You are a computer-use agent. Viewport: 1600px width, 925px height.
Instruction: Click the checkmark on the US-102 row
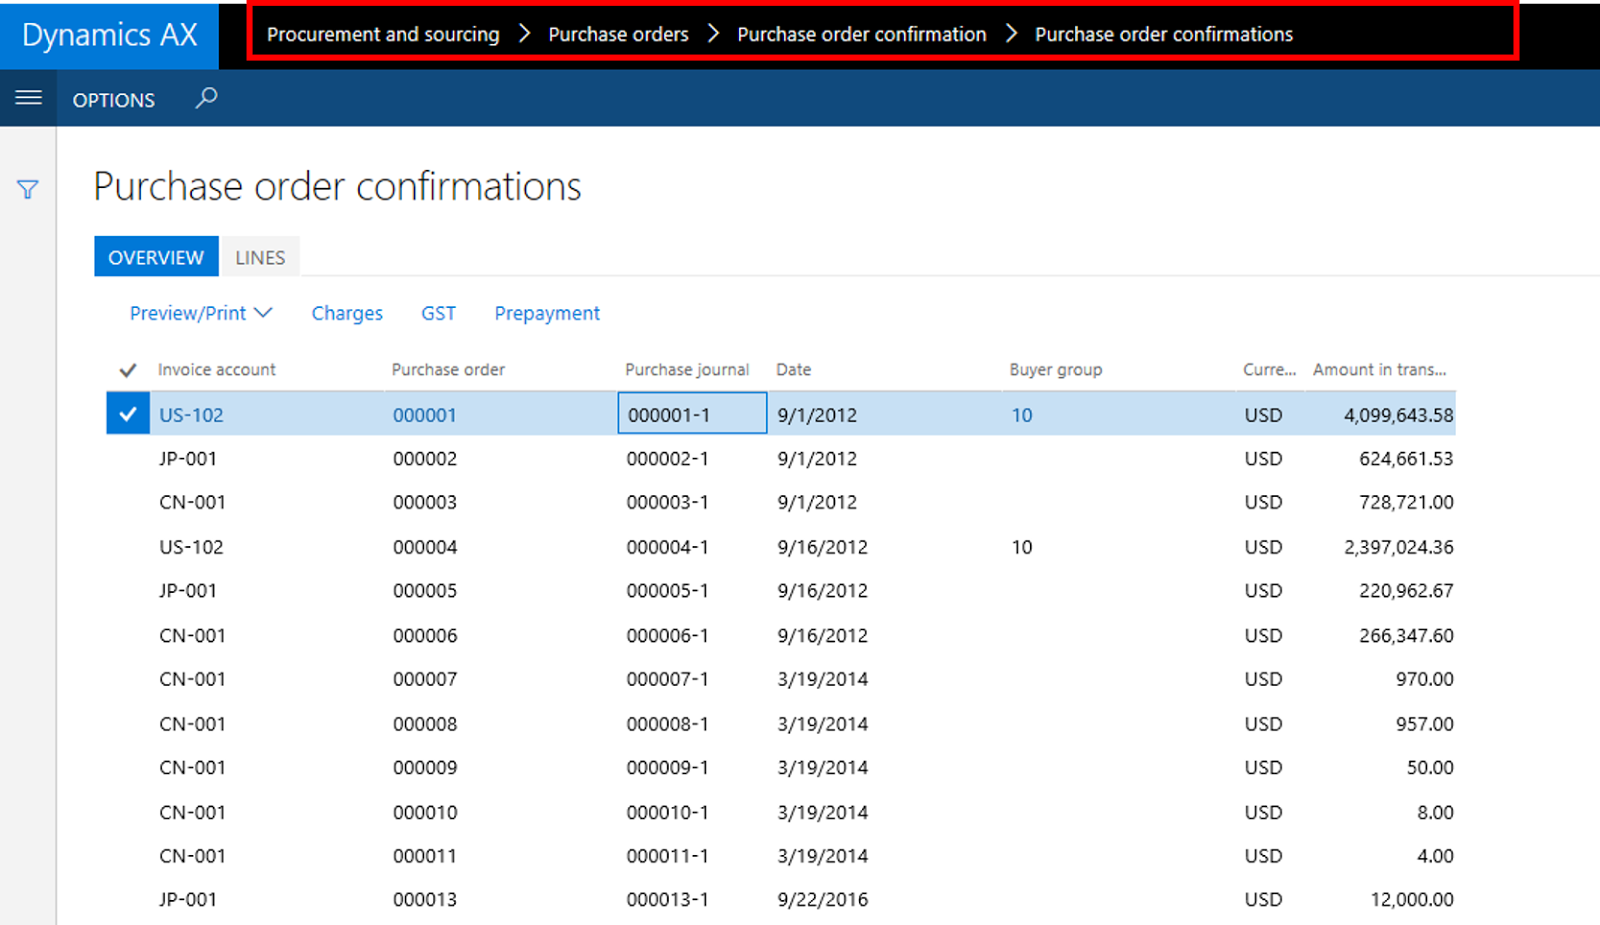tap(127, 413)
